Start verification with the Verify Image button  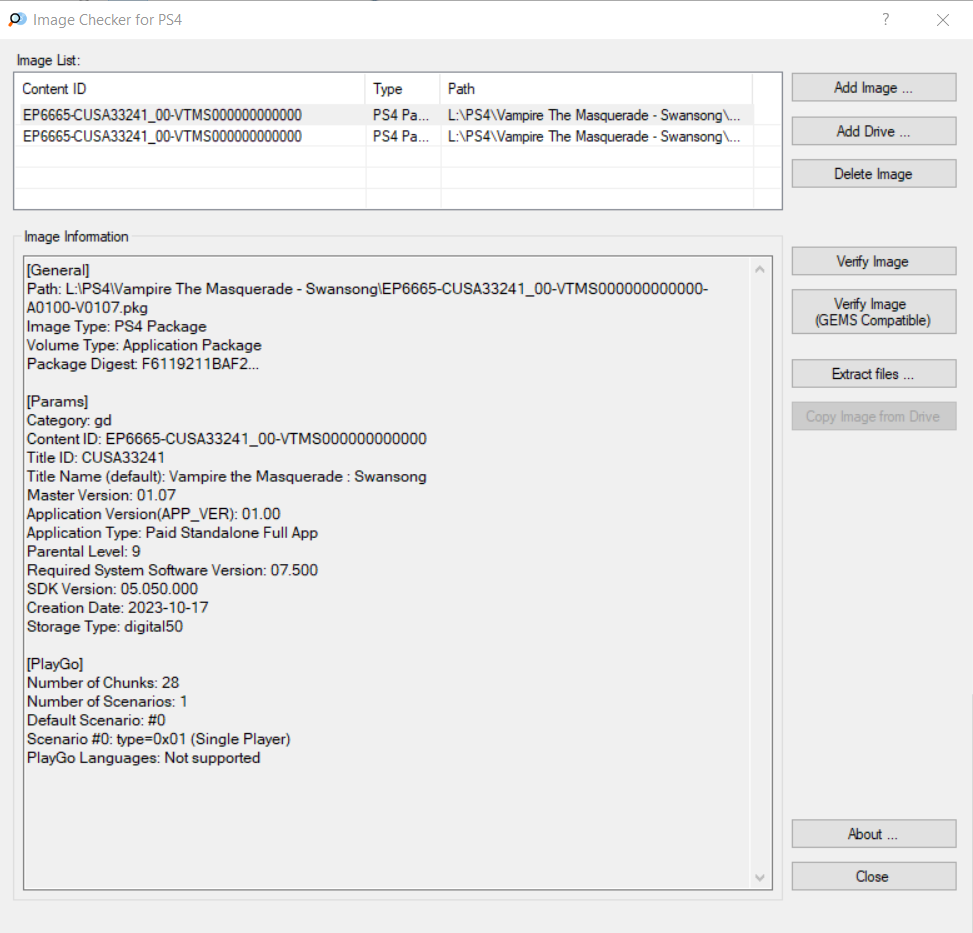(x=873, y=262)
